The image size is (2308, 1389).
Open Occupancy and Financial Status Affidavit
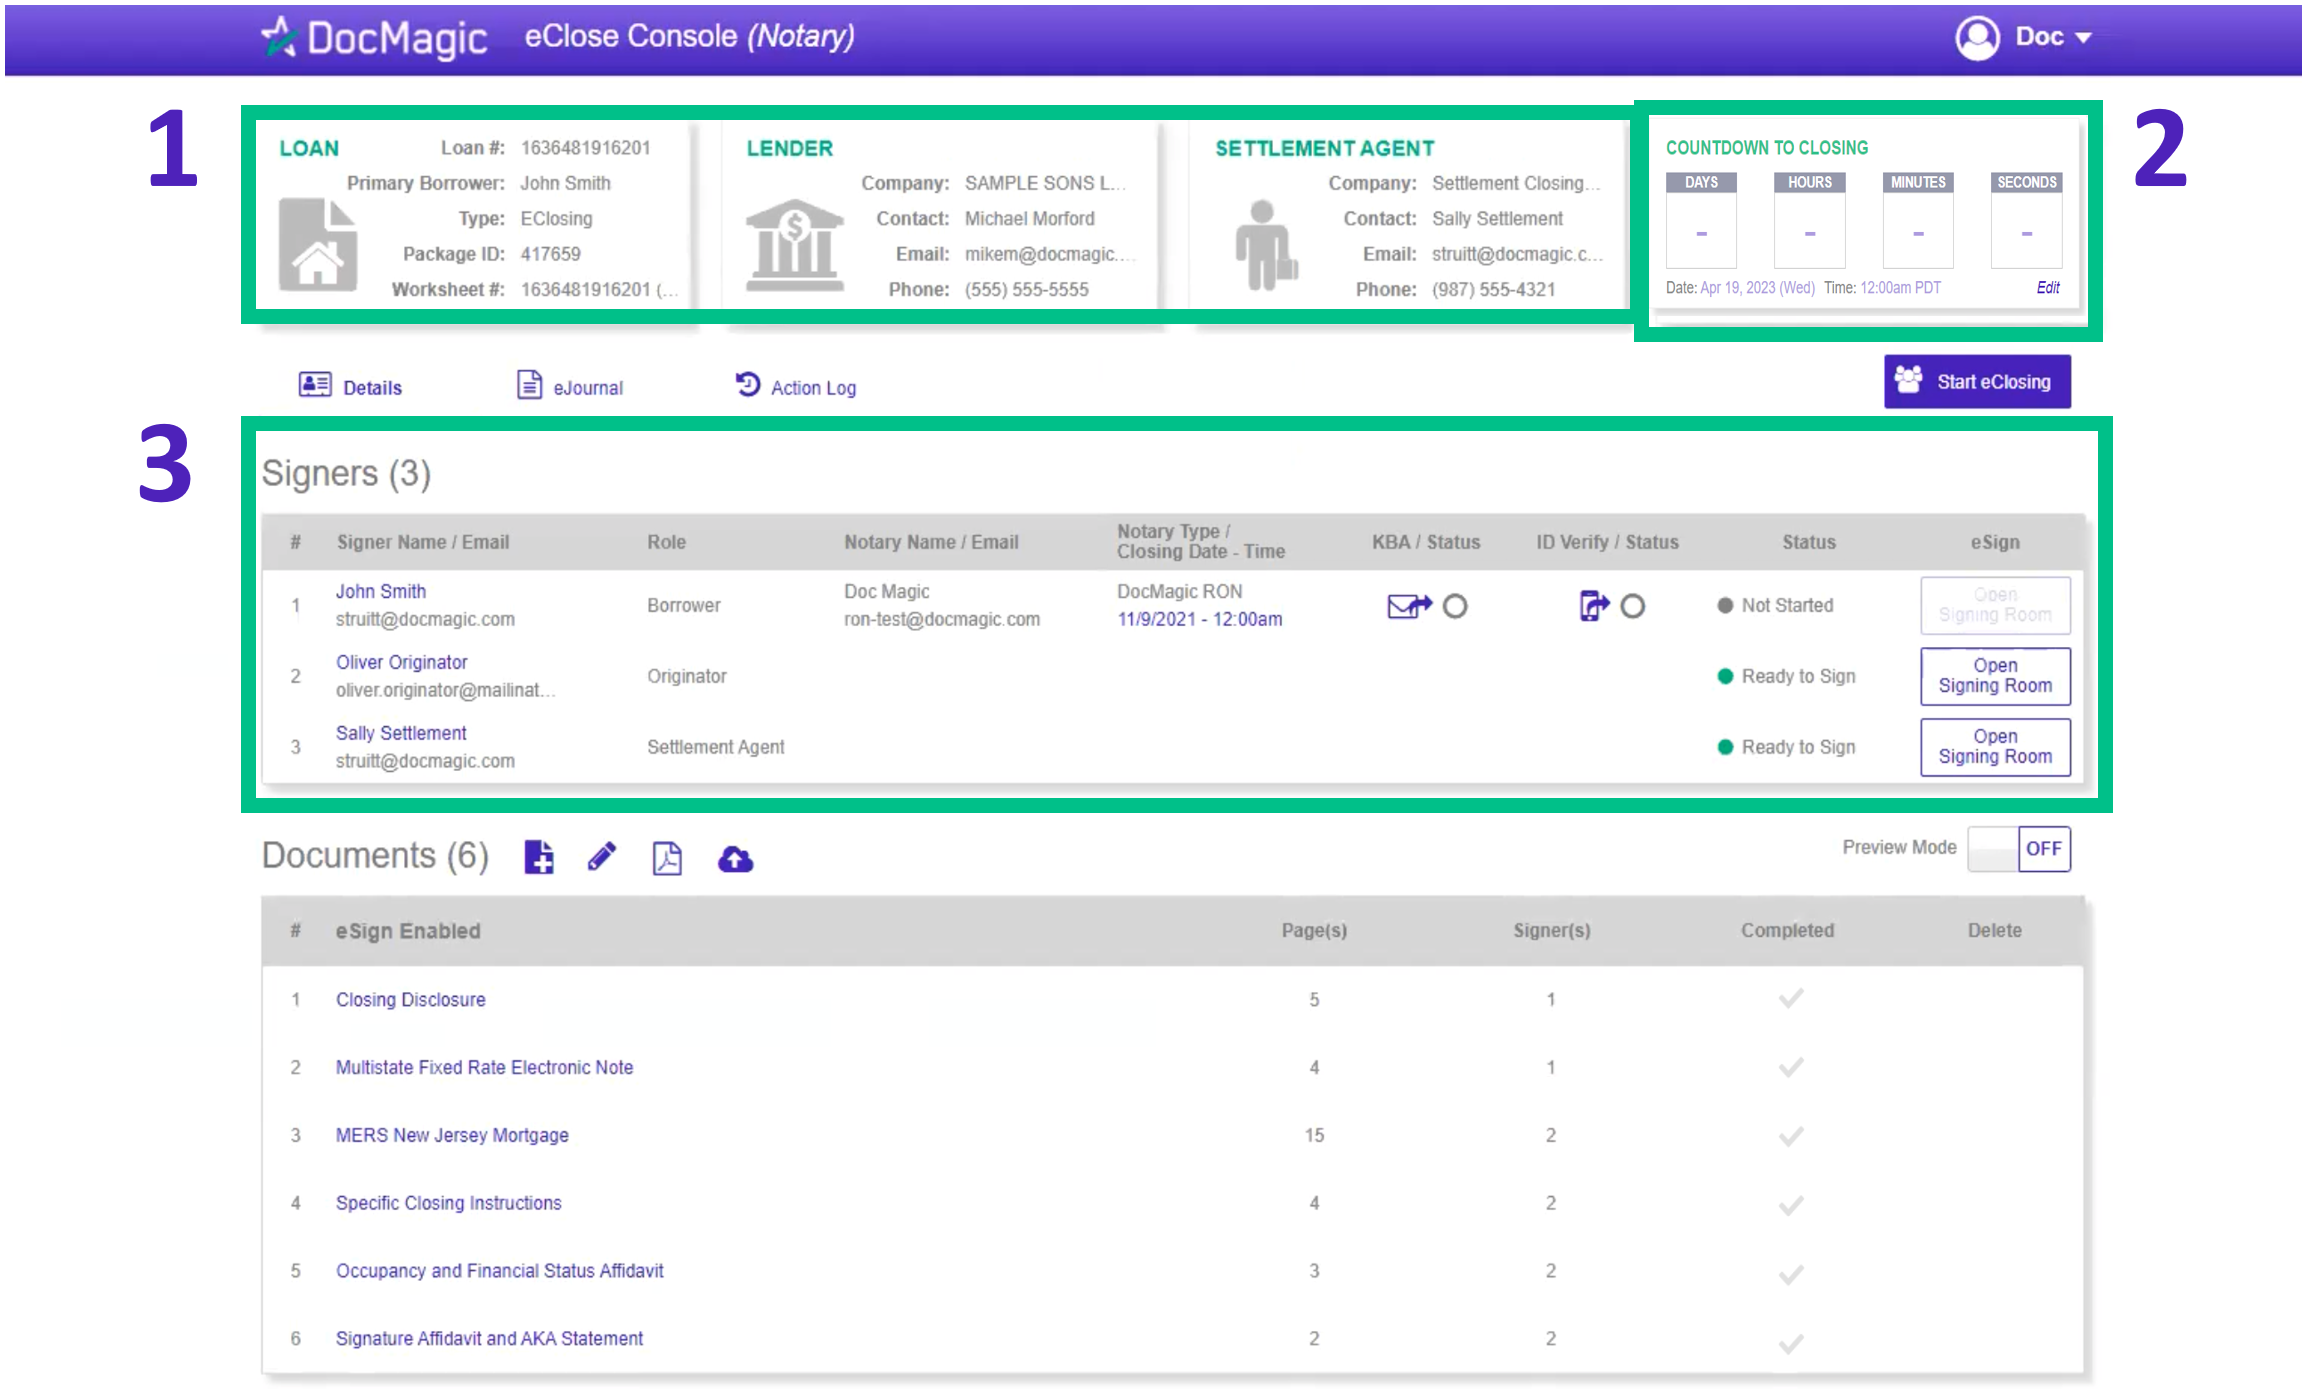(499, 1271)
